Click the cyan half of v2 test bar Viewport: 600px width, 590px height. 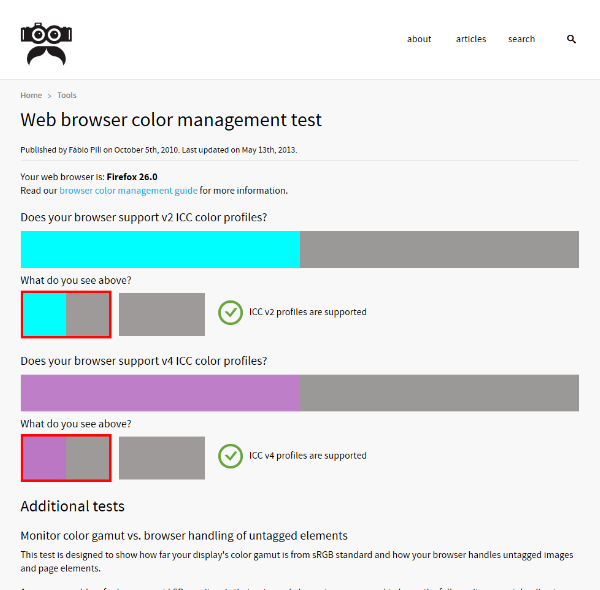pyautogui.click(x=160, y=249)
